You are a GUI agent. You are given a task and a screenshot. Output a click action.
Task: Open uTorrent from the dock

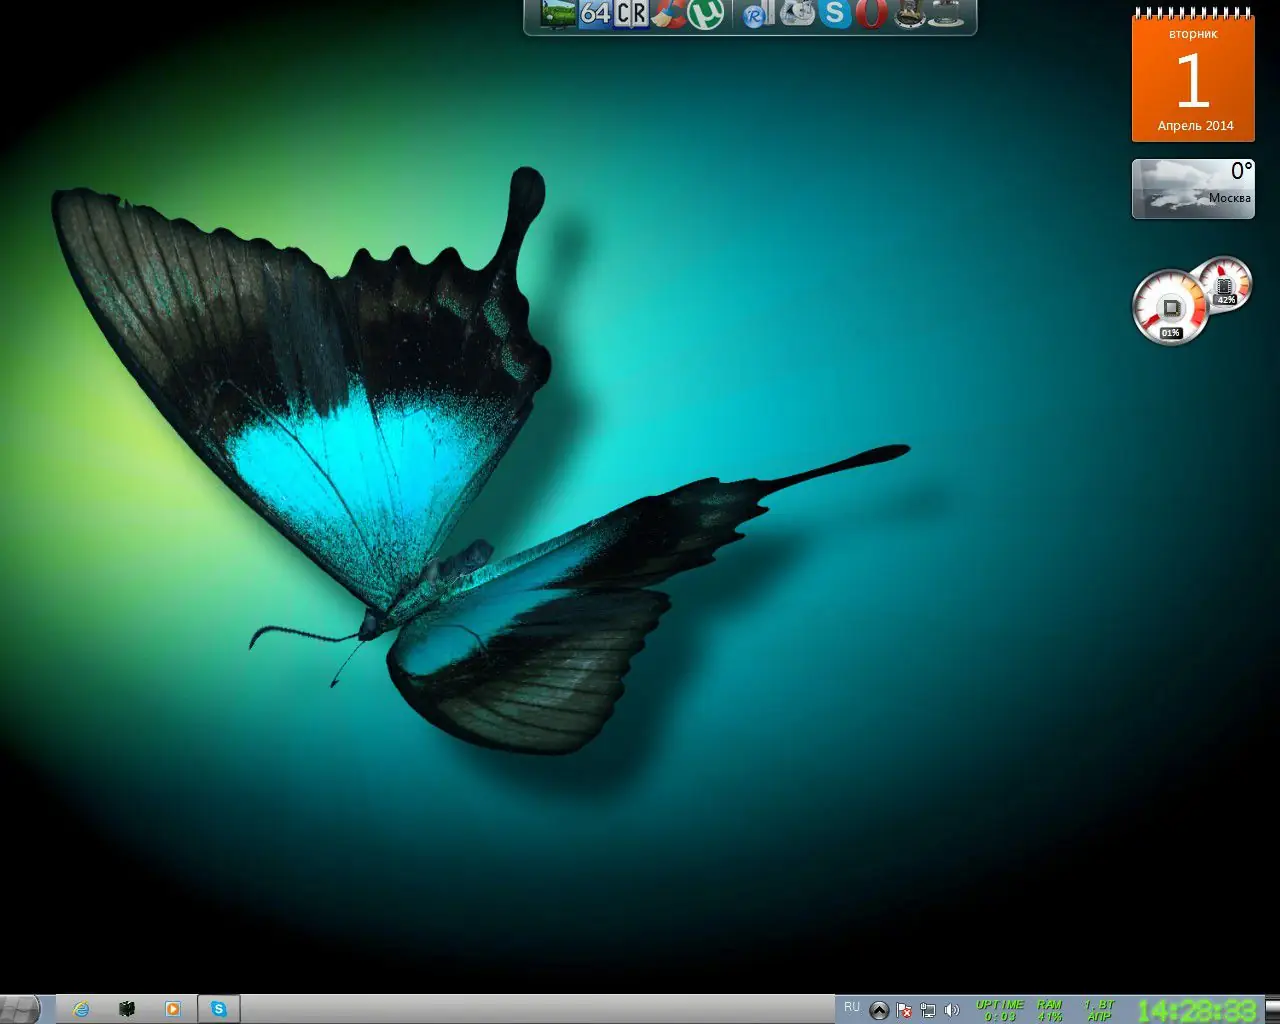(x=706, y=14)
